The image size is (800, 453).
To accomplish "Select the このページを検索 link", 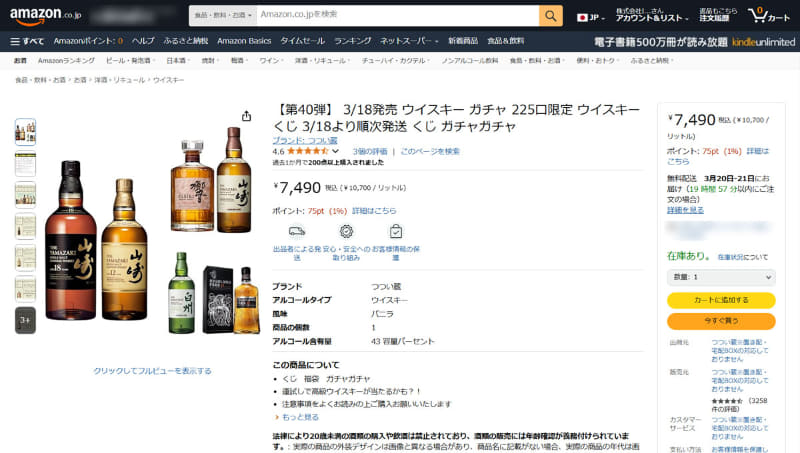I will tap(430, 152).
